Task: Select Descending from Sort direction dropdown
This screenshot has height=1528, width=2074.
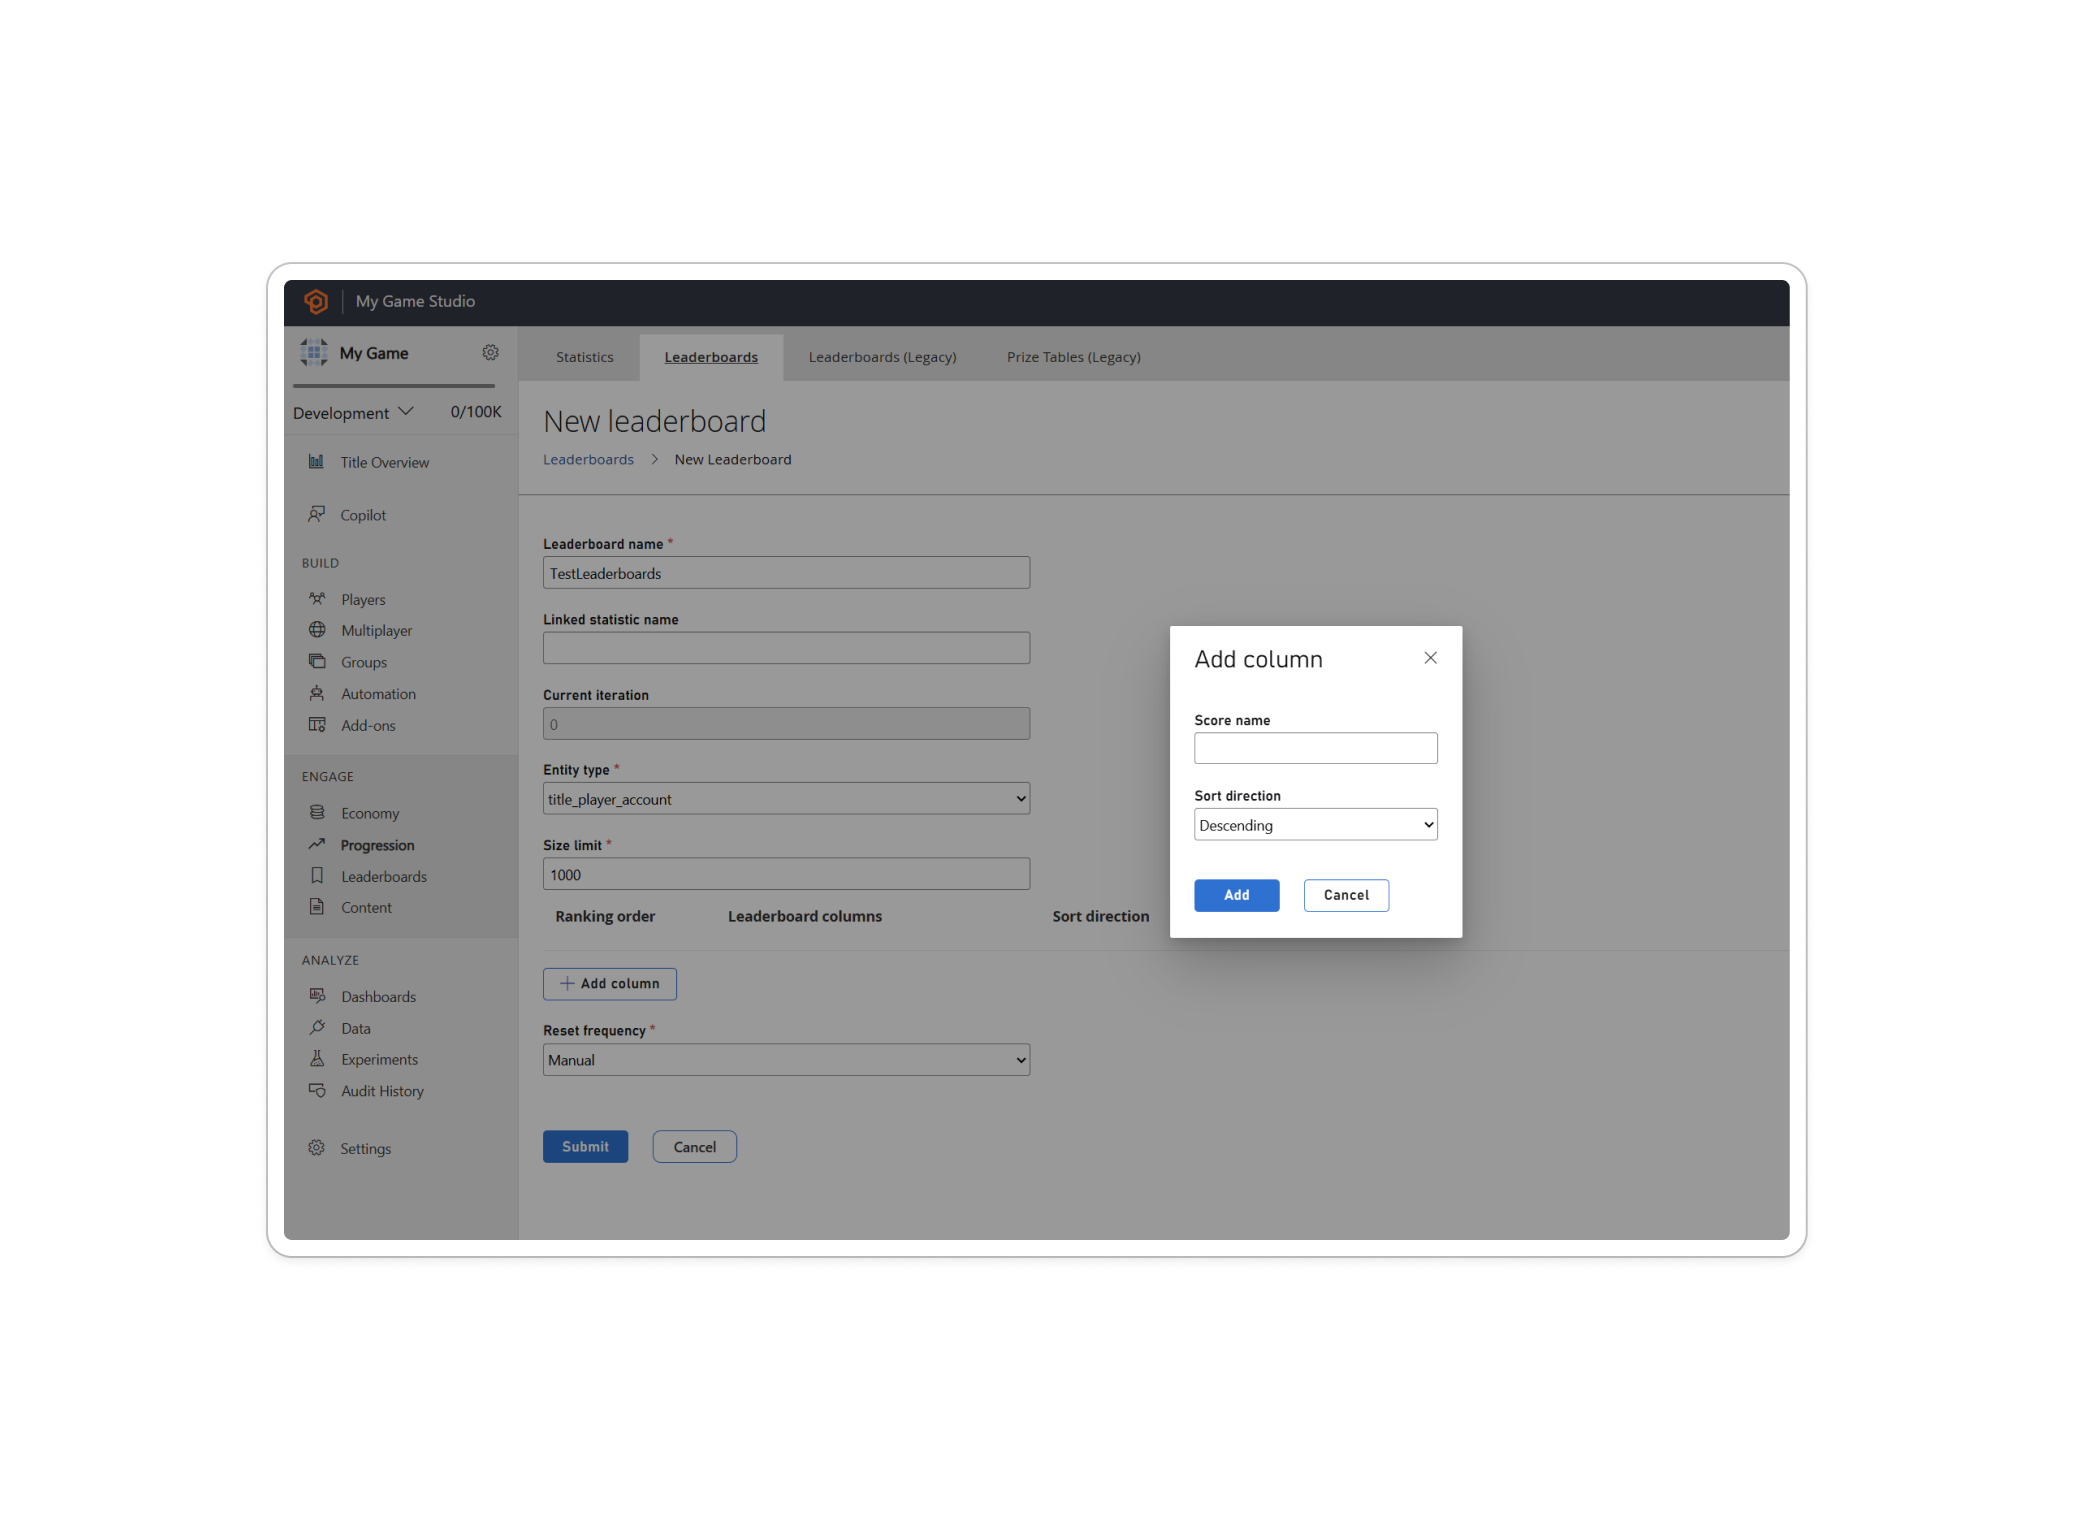Action: click(x=1312, y=824)
